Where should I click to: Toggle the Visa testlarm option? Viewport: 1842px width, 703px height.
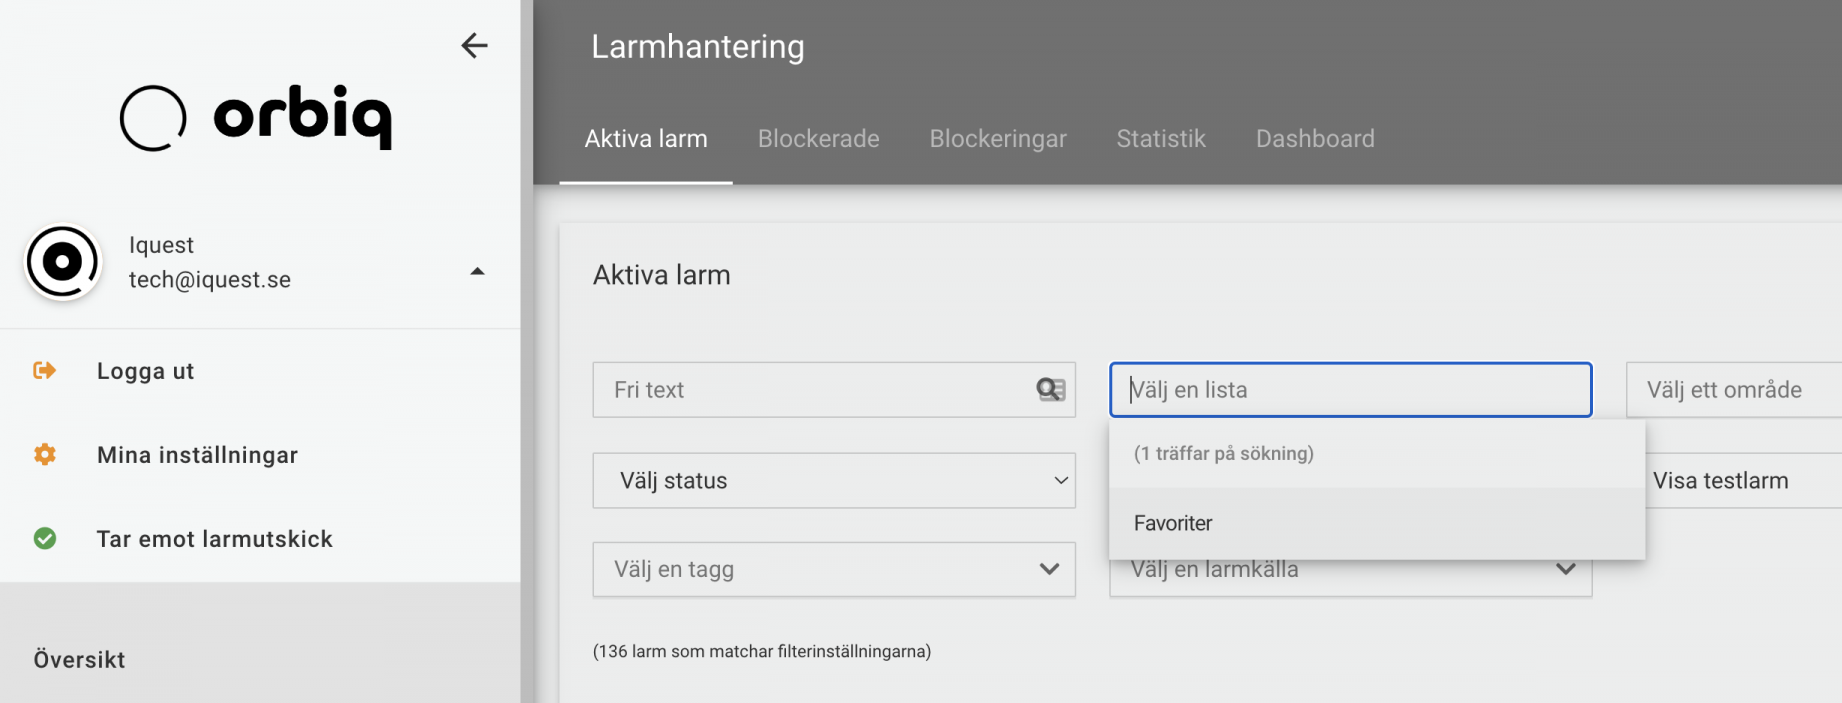[1720, 481]
